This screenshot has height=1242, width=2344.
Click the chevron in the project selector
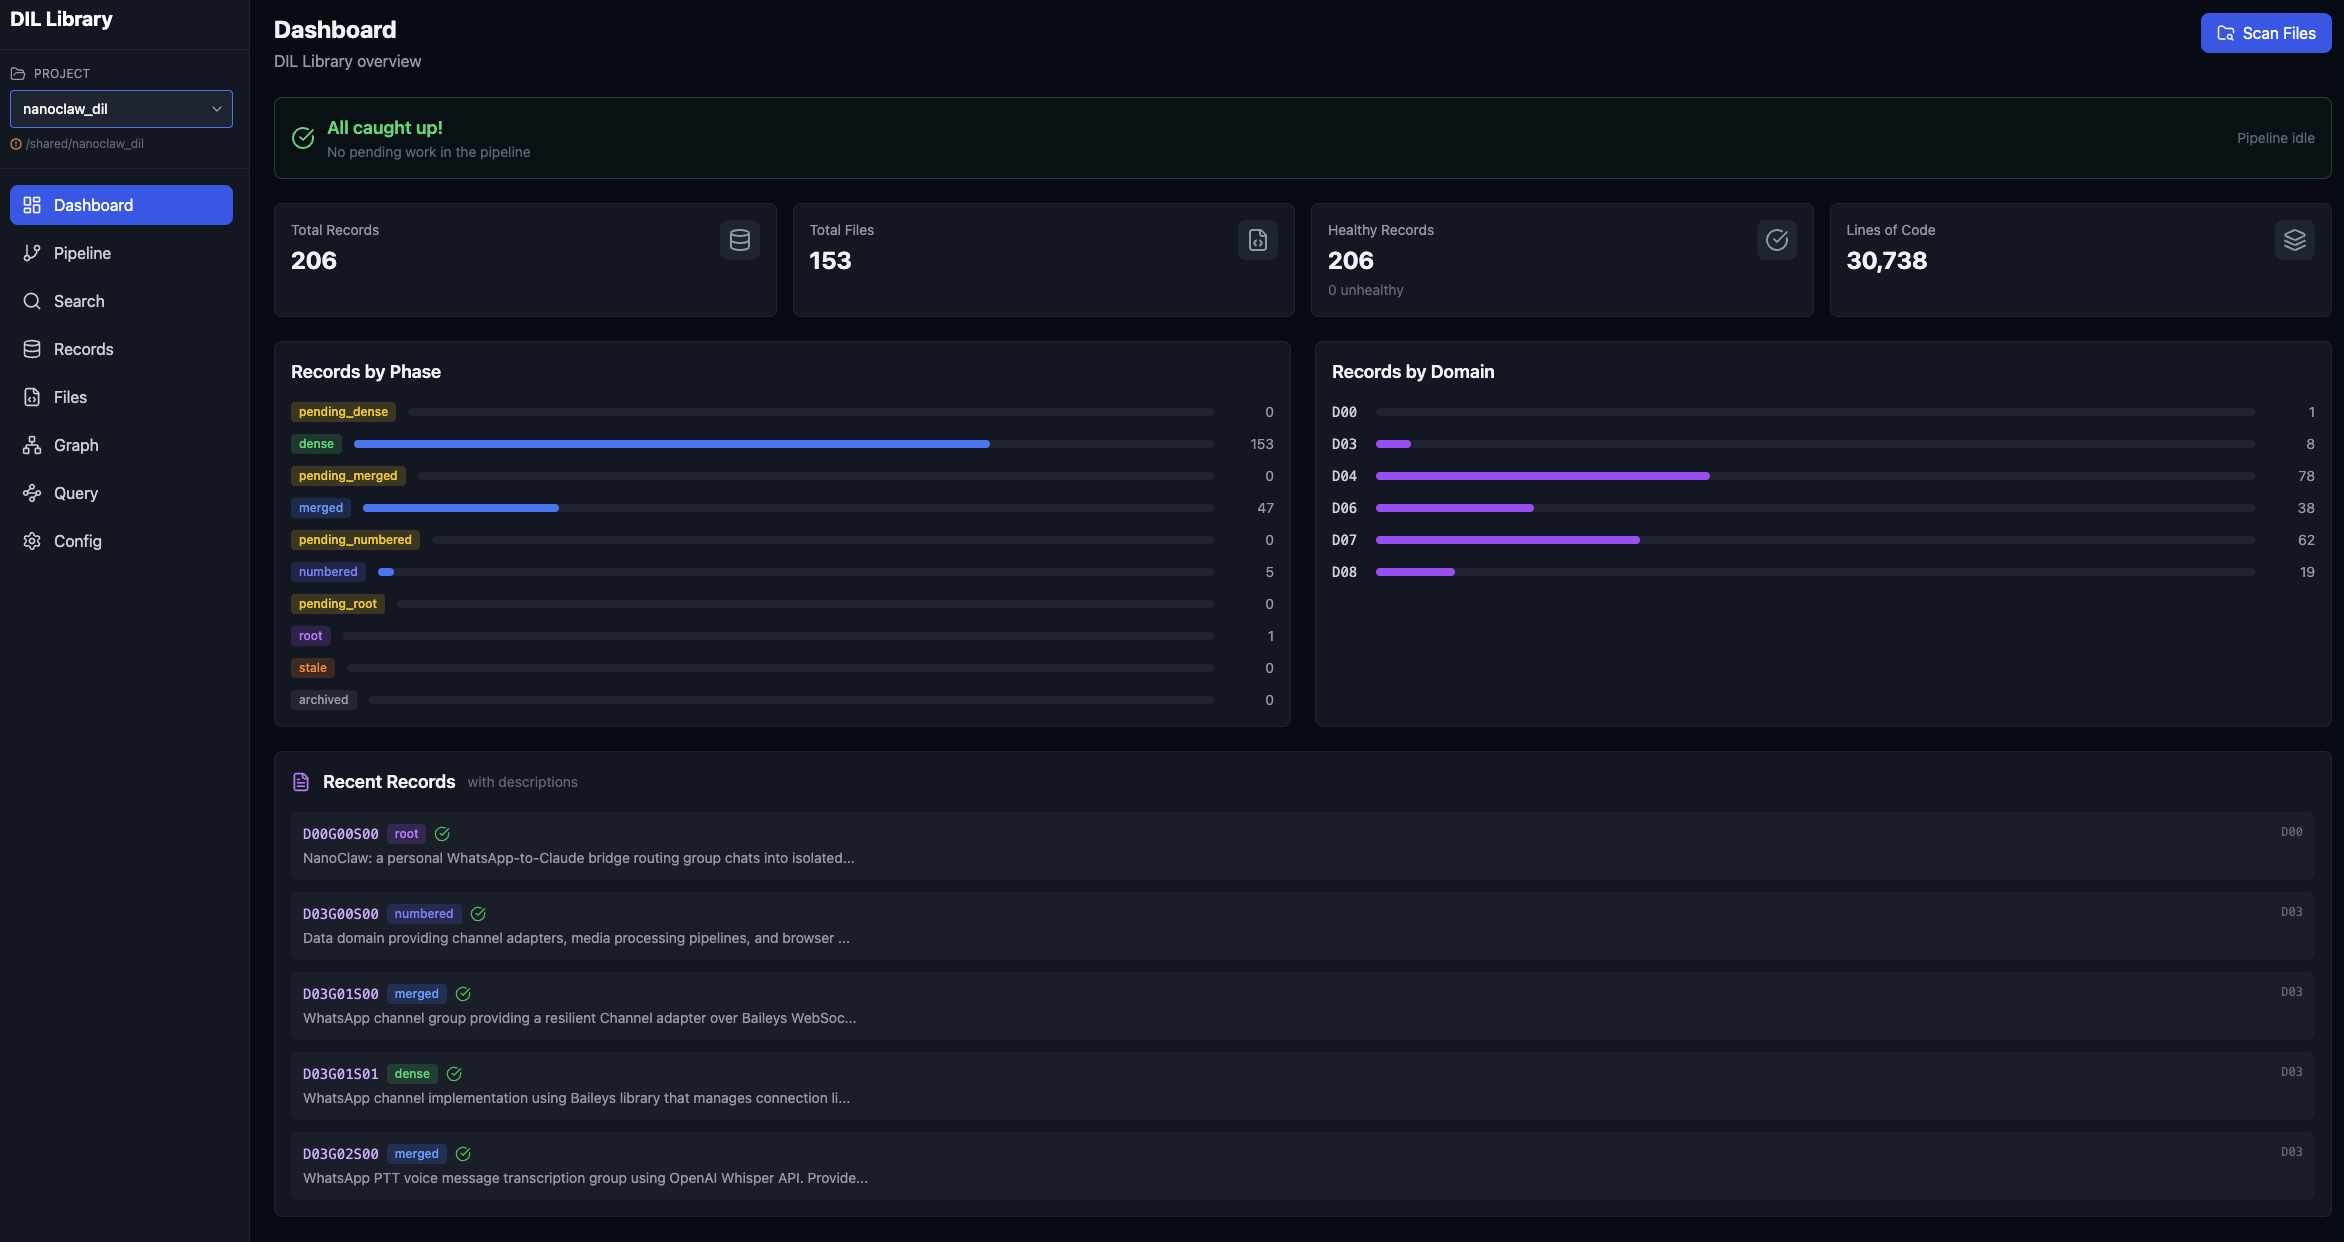pyautogui.click(x=216, y=109)
